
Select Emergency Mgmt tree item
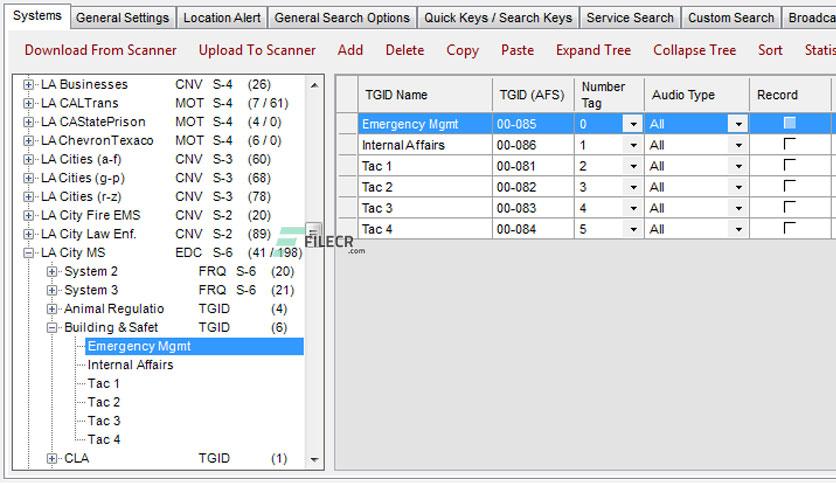[x=194, y=346]
